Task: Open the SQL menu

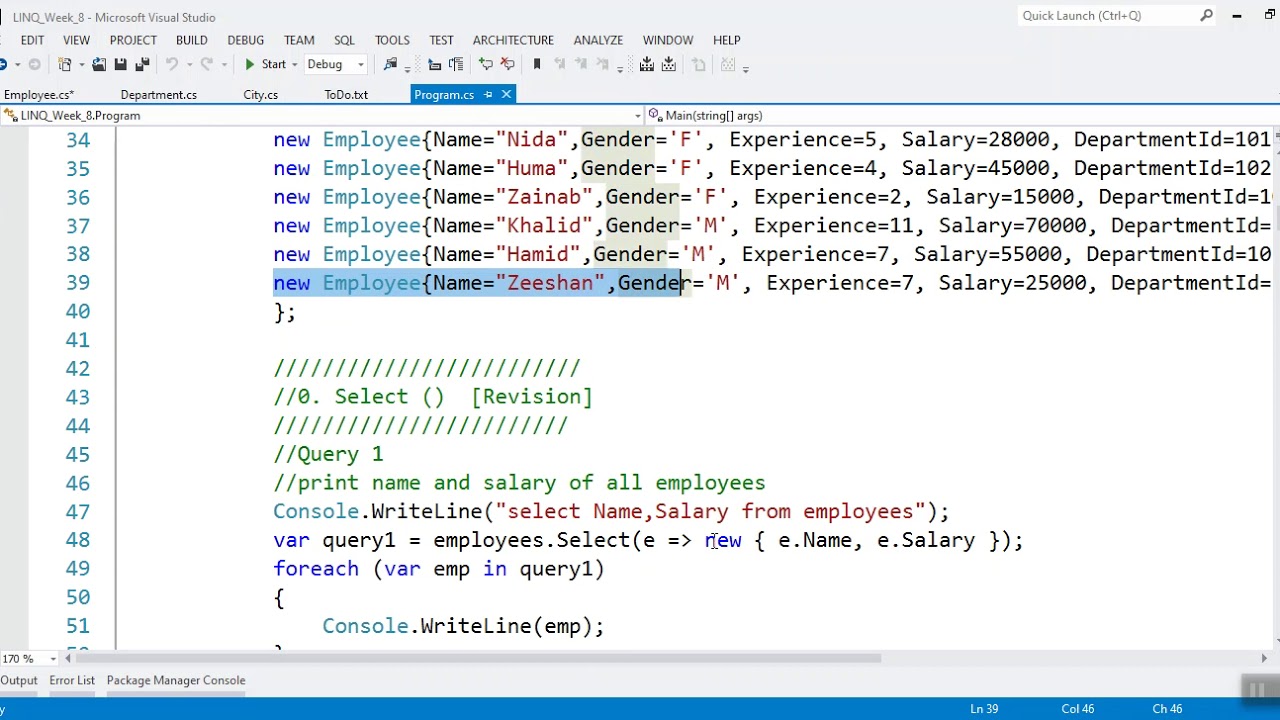Action: (344, 40)
